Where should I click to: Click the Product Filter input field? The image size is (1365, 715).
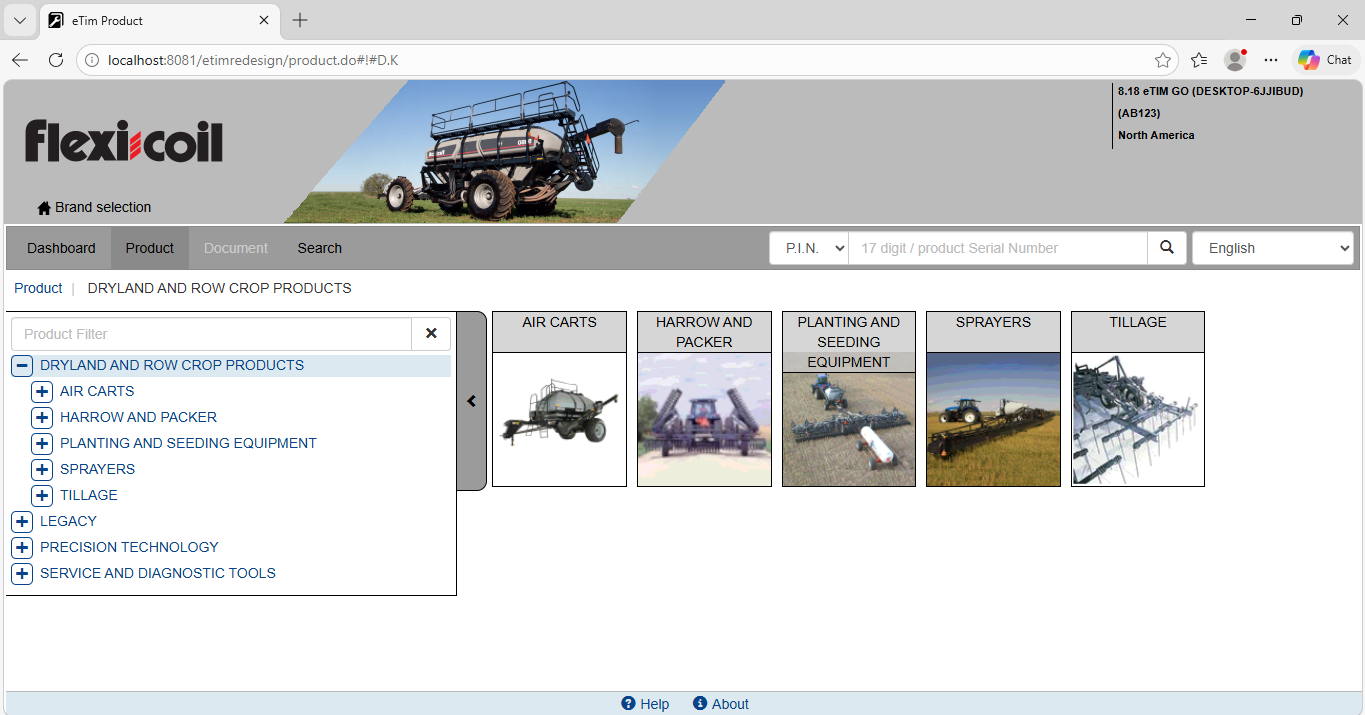tap(212, 334)
